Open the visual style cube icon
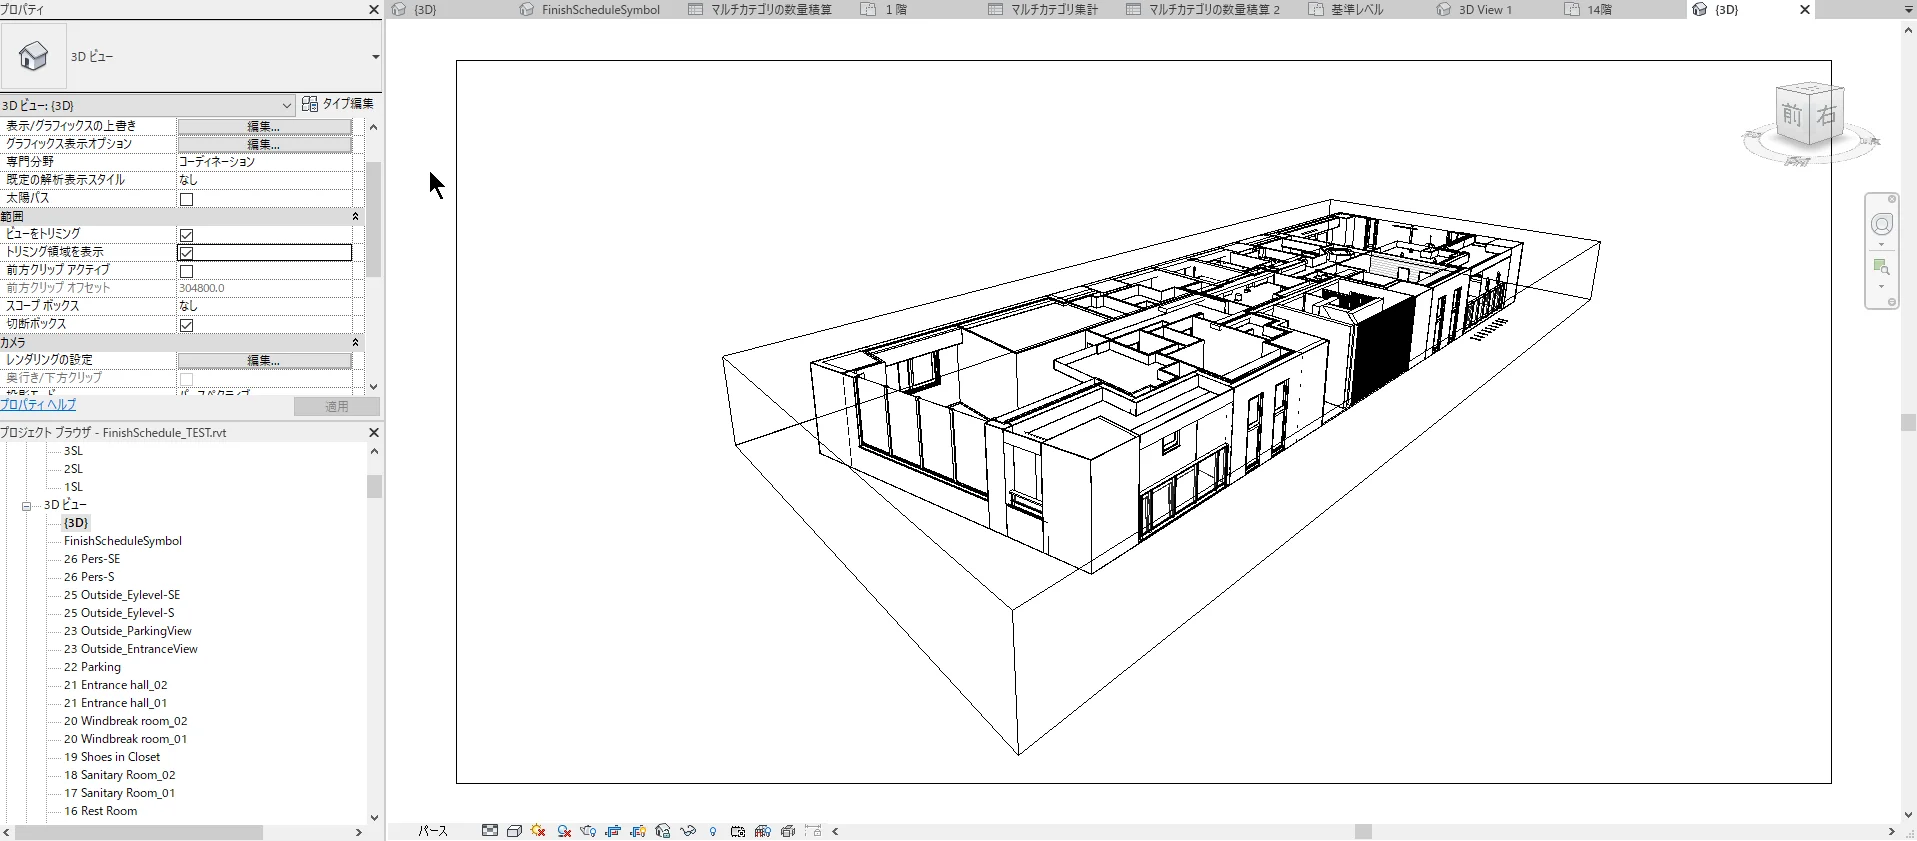Image resolution: width=1917 pixels, height=841 pixels. pyautogui.click(x=514, y=831)
